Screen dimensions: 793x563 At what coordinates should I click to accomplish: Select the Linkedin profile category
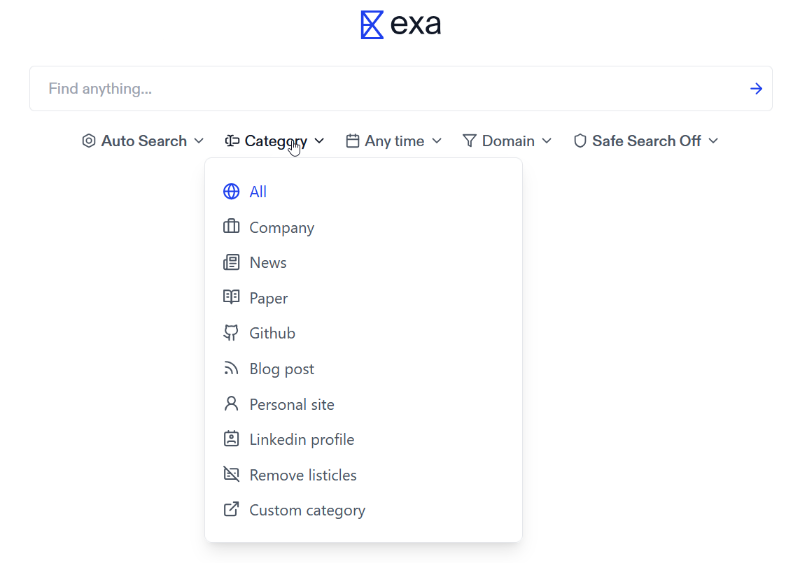[301, 440]
